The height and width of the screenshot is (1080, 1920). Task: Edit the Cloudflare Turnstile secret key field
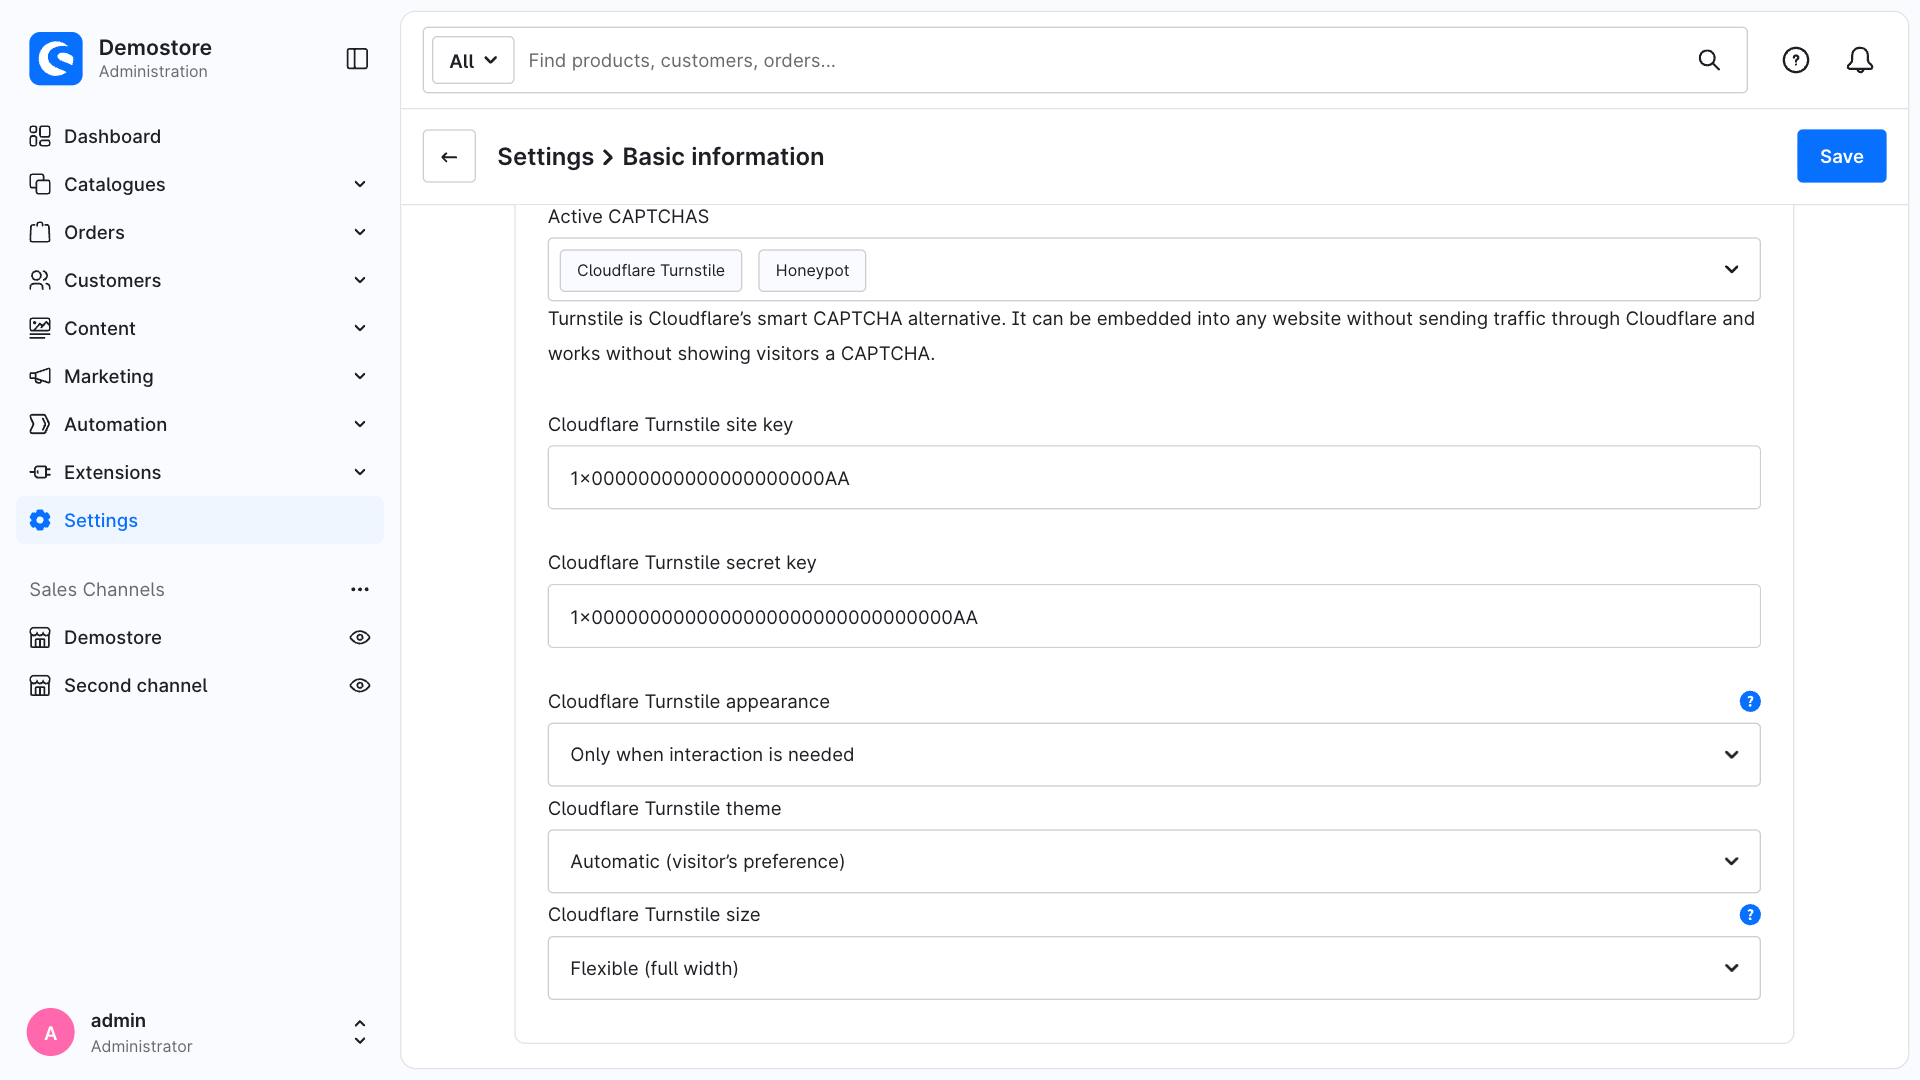click(x=1154, y=617)
